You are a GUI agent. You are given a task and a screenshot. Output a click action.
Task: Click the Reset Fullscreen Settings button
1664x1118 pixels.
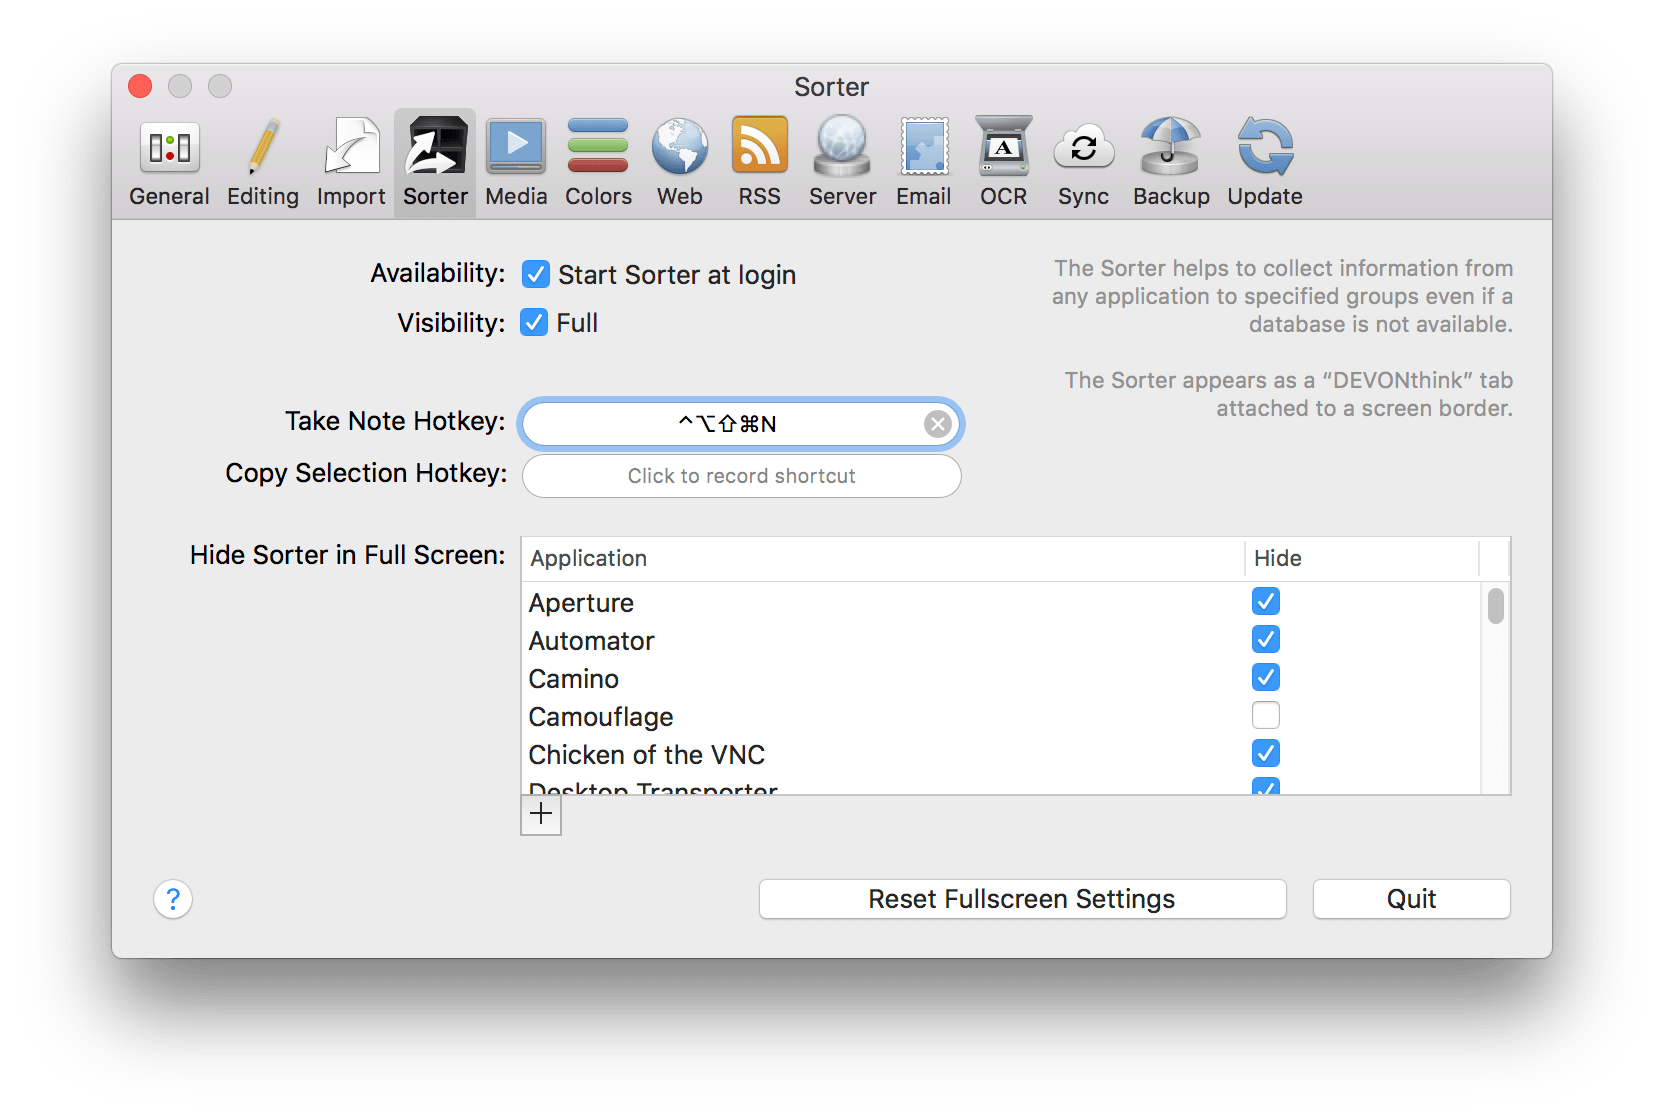click(x=1022, y=899)
